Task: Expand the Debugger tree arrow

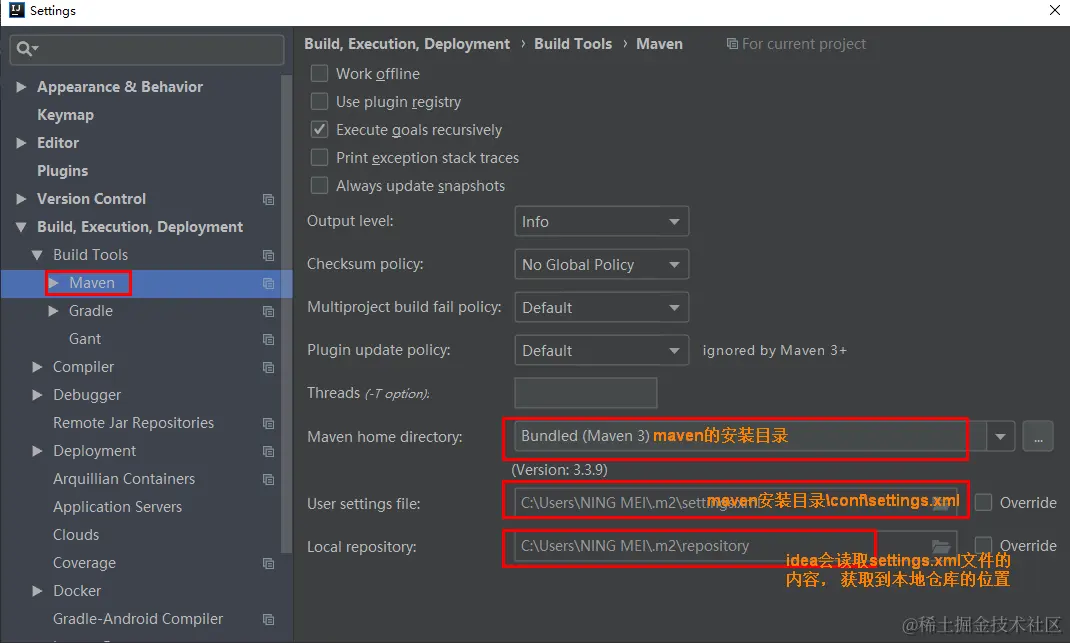Action: tap(37, 395)
